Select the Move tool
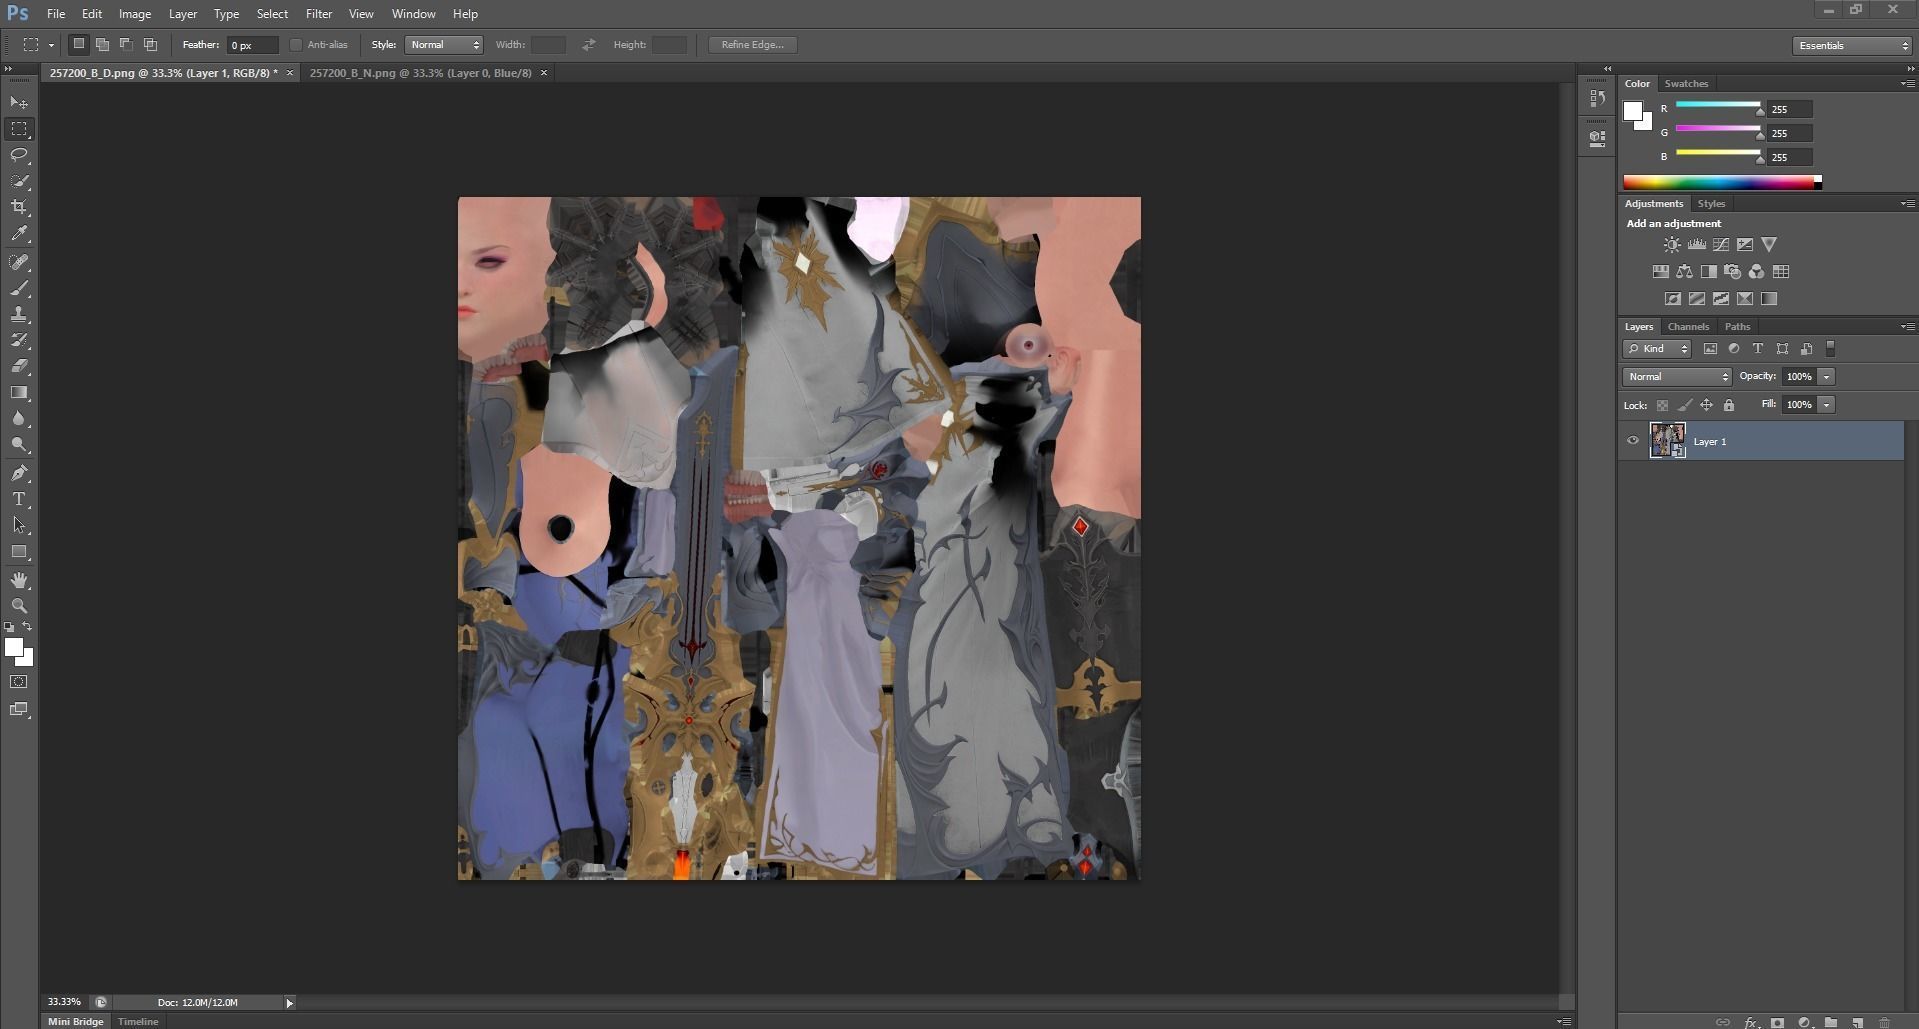The height and width of the screenshot is (1029, 1919). [19, 103]
